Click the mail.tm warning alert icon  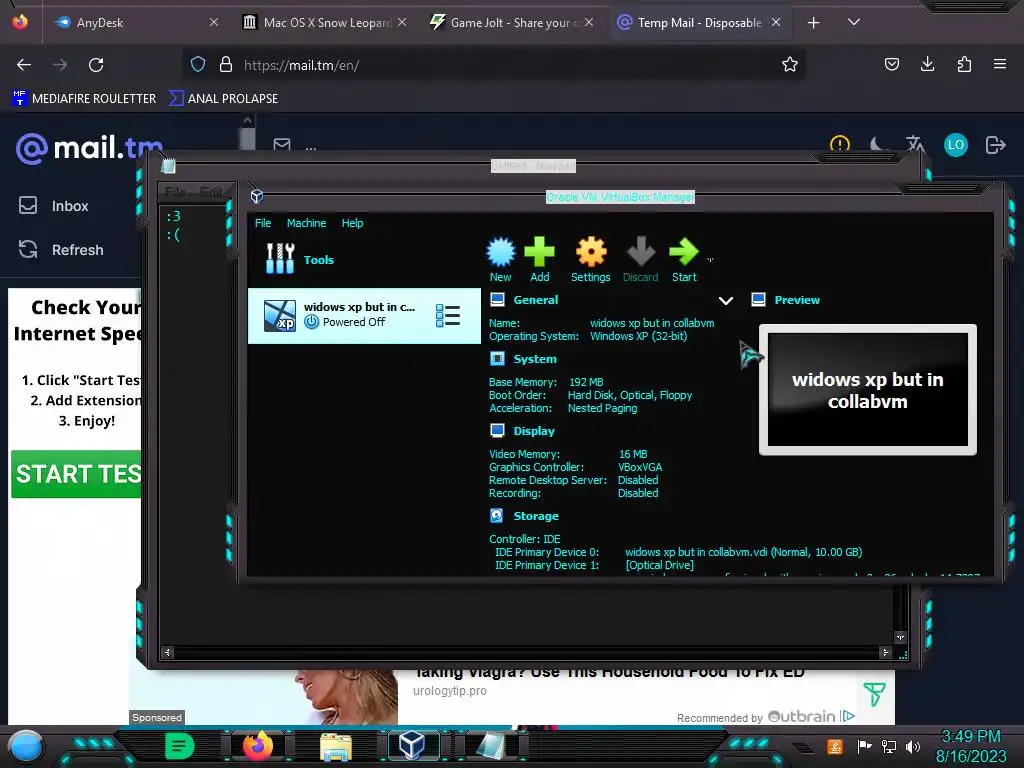[839, 144]
